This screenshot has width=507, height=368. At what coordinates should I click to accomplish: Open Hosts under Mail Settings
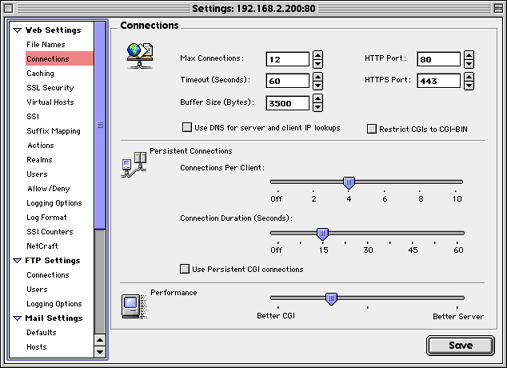click(37, 347)
